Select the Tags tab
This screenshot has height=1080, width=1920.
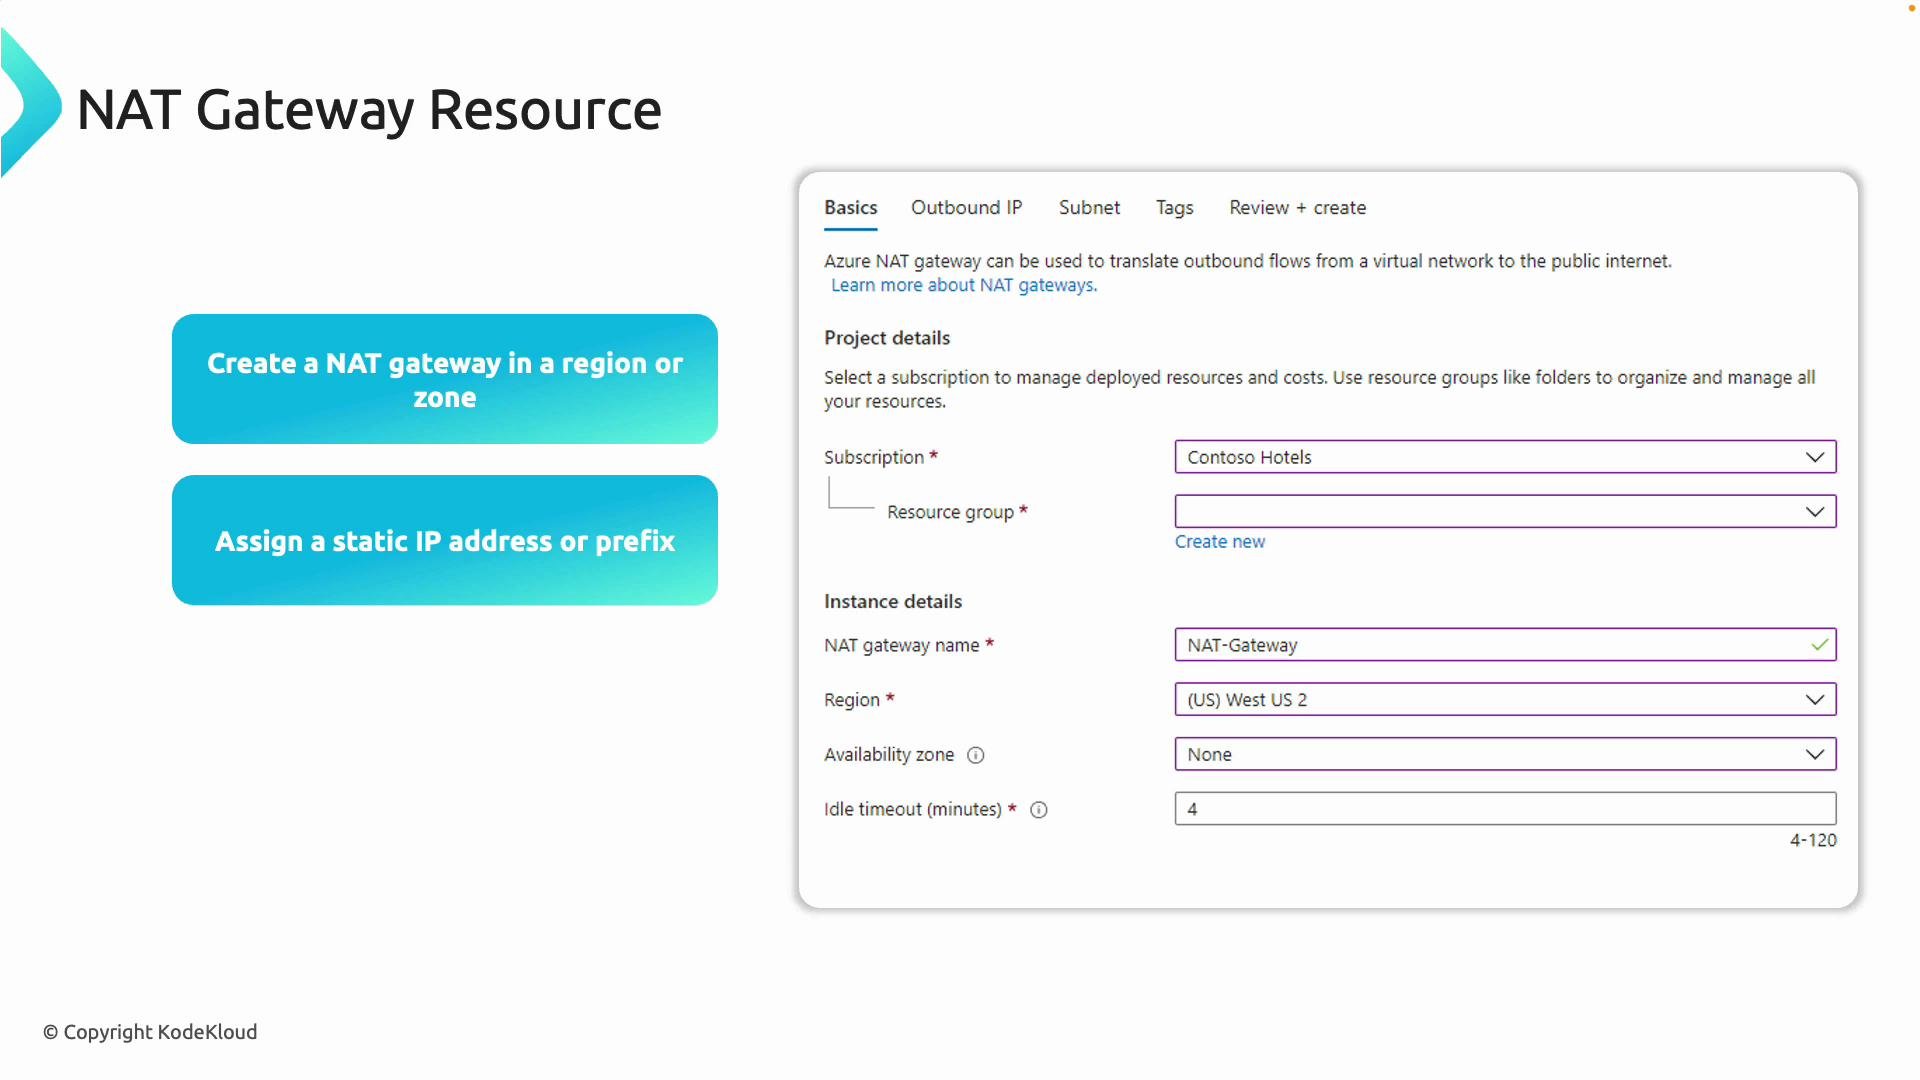[1174, 208]
